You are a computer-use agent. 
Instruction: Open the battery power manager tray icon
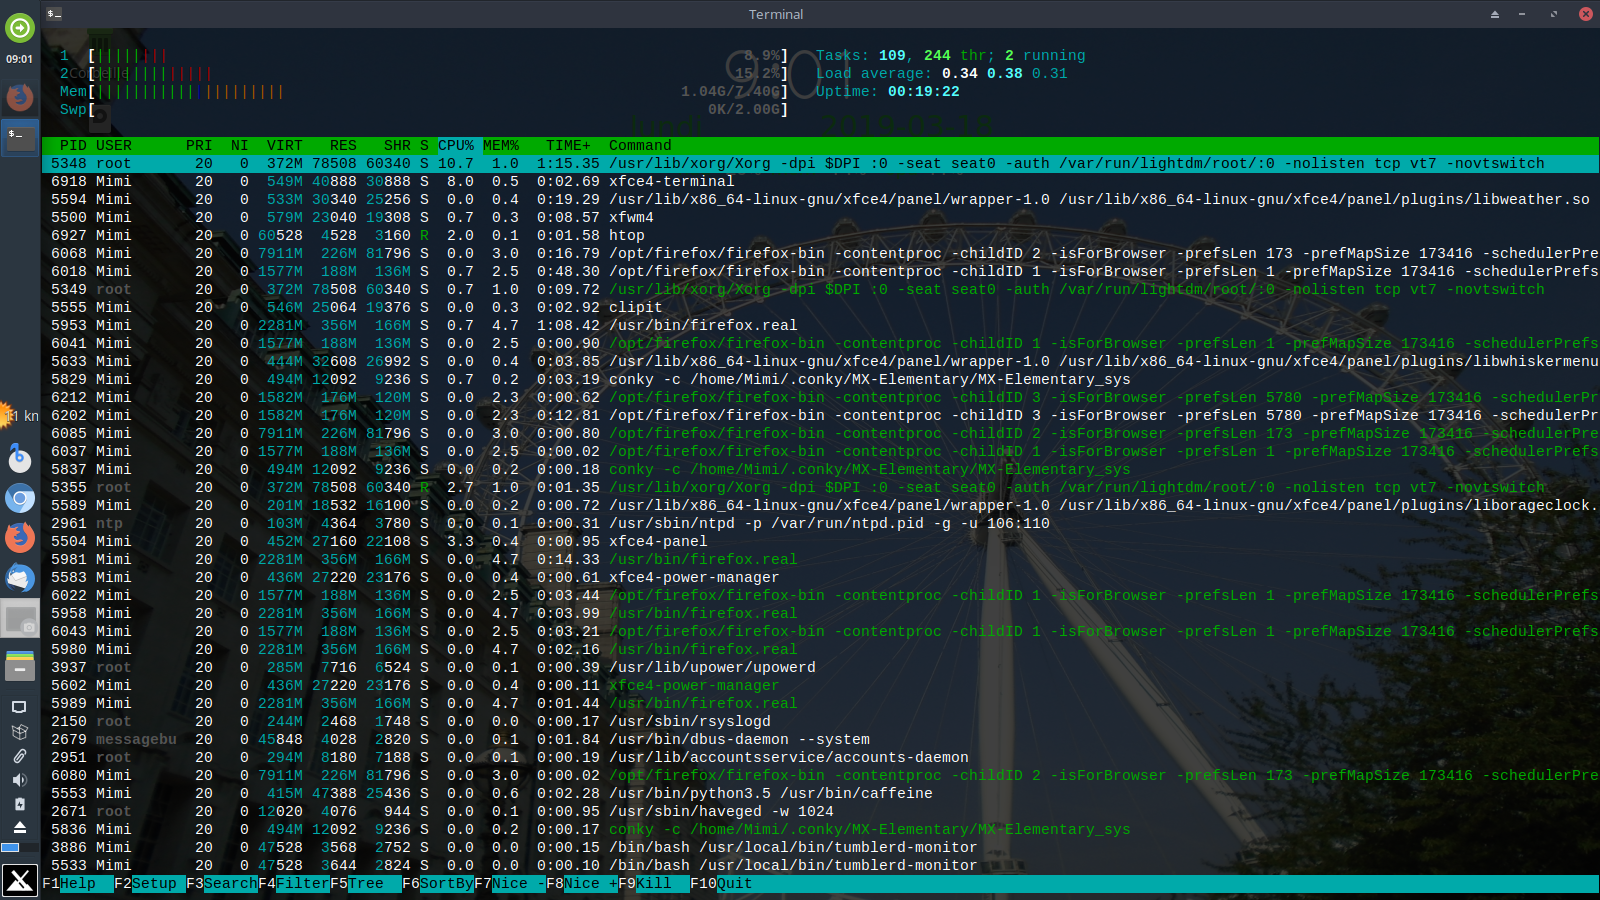(19, 803)
